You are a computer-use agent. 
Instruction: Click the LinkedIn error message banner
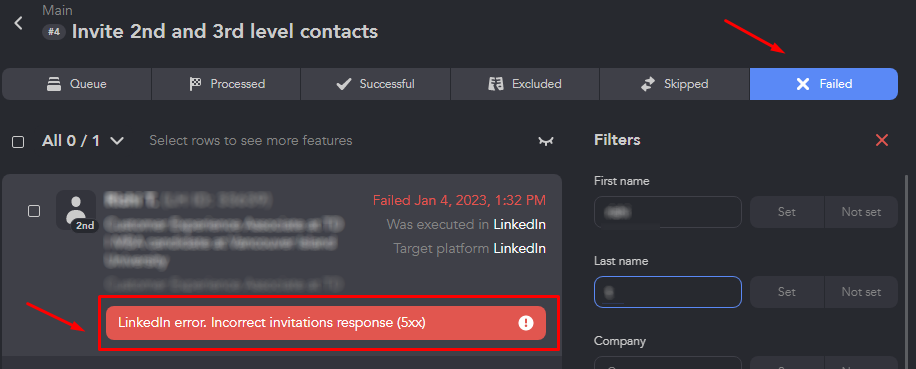pyautogui.click(x=326, y=323)
